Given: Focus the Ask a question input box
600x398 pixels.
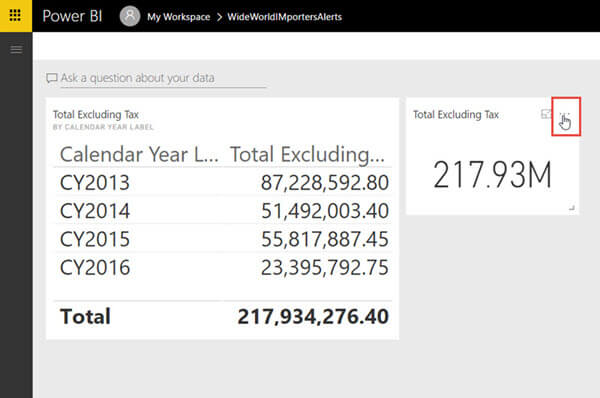Looking at the screenshot, I should (x=163, y=78).
